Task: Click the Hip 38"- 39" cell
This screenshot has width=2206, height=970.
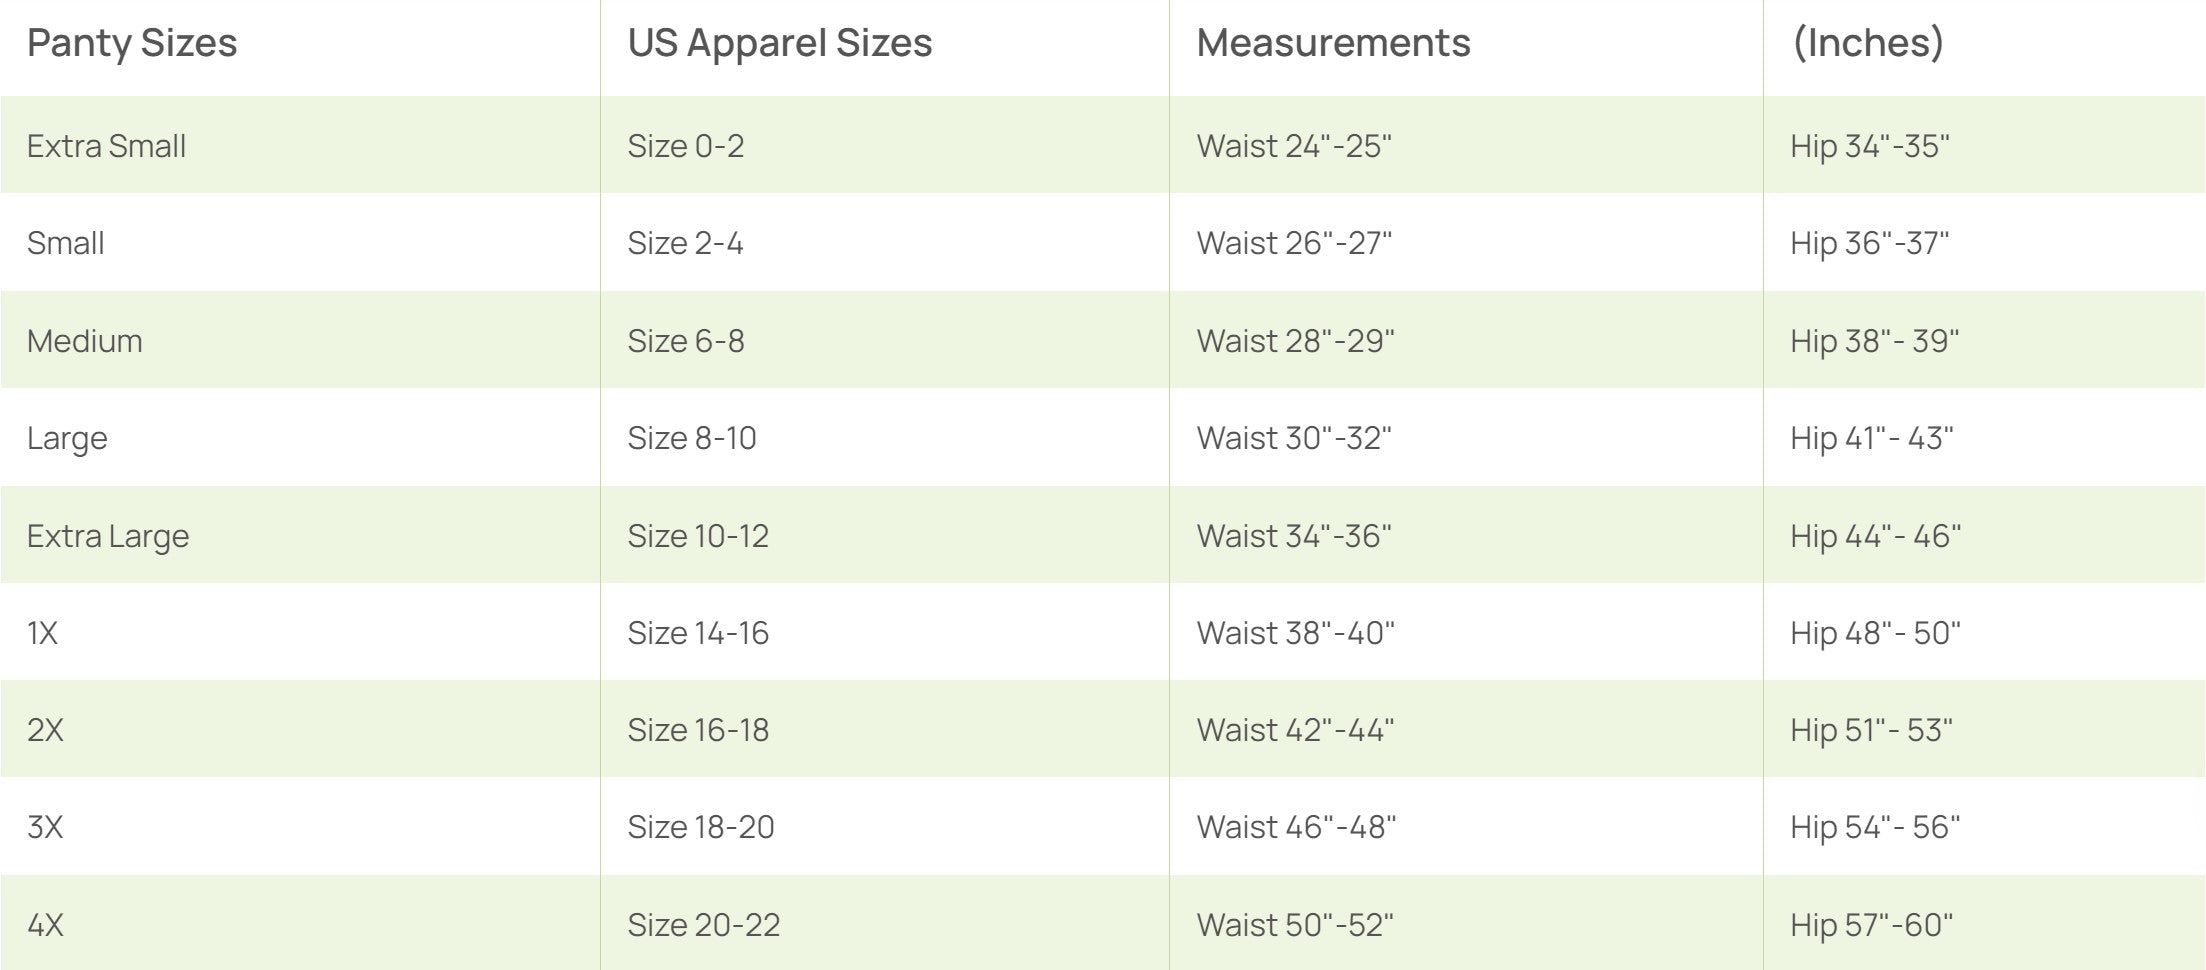Action: click(1874, 341)
